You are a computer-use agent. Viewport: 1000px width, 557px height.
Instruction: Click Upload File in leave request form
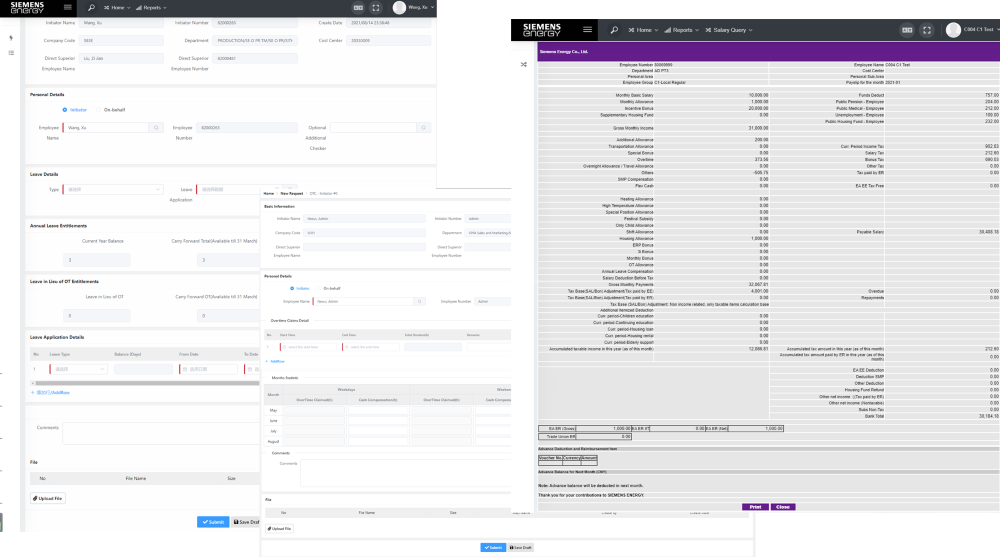point(48,498)
